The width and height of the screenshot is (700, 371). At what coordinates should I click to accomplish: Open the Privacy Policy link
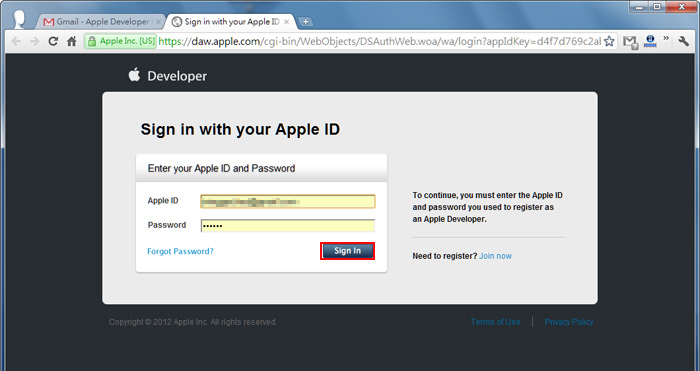tap(569, 322)
